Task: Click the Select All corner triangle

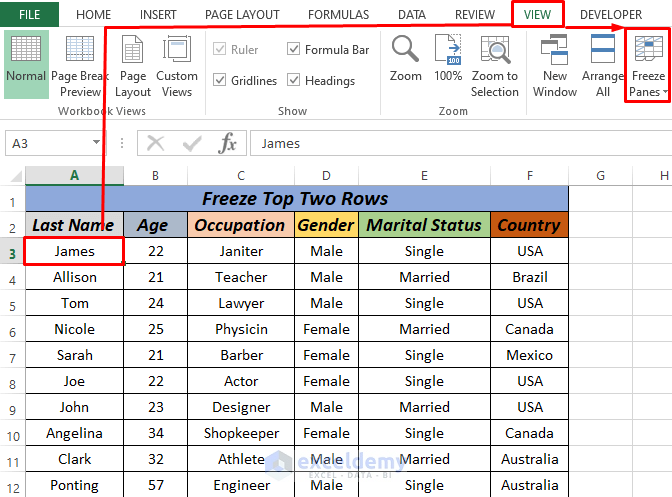Action: pos(15,176)
